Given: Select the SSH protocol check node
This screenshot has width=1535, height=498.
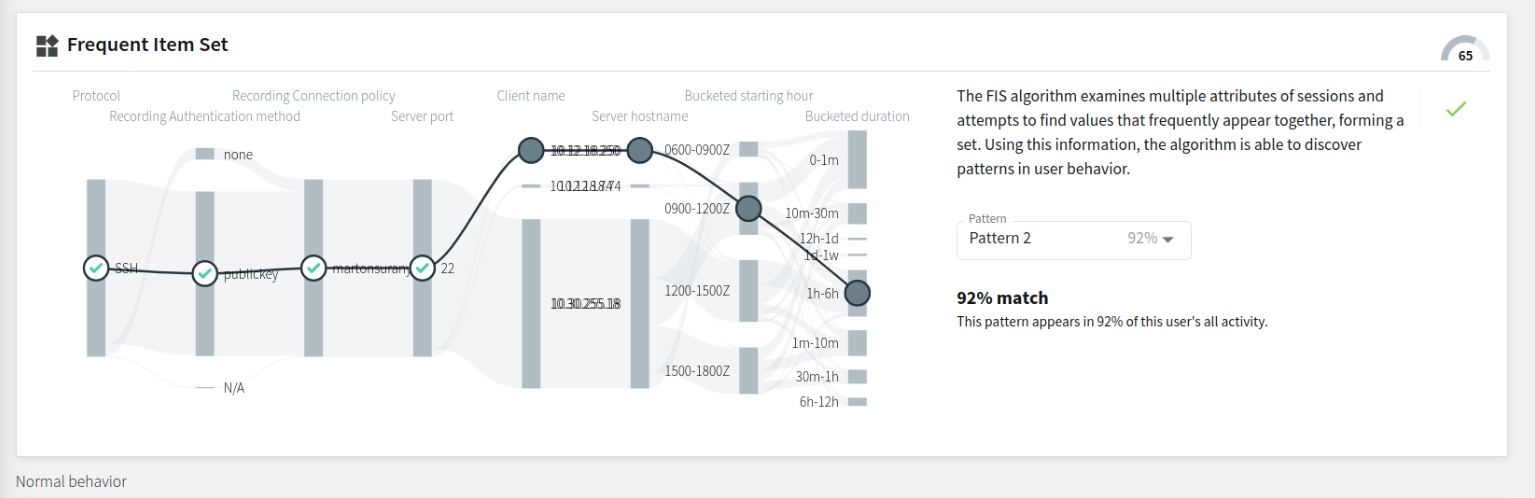Looking at the screenshot, I should tap(96, 268).
